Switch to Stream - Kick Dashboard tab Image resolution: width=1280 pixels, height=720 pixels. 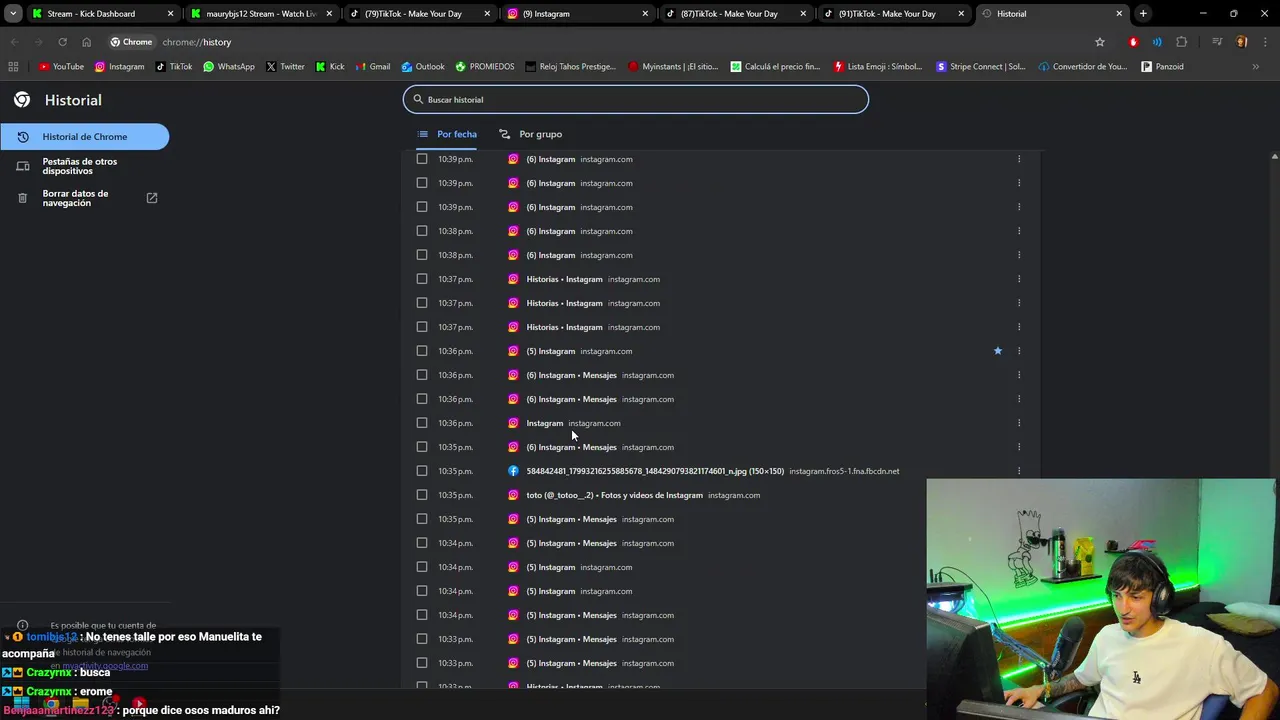coord(103,14)
